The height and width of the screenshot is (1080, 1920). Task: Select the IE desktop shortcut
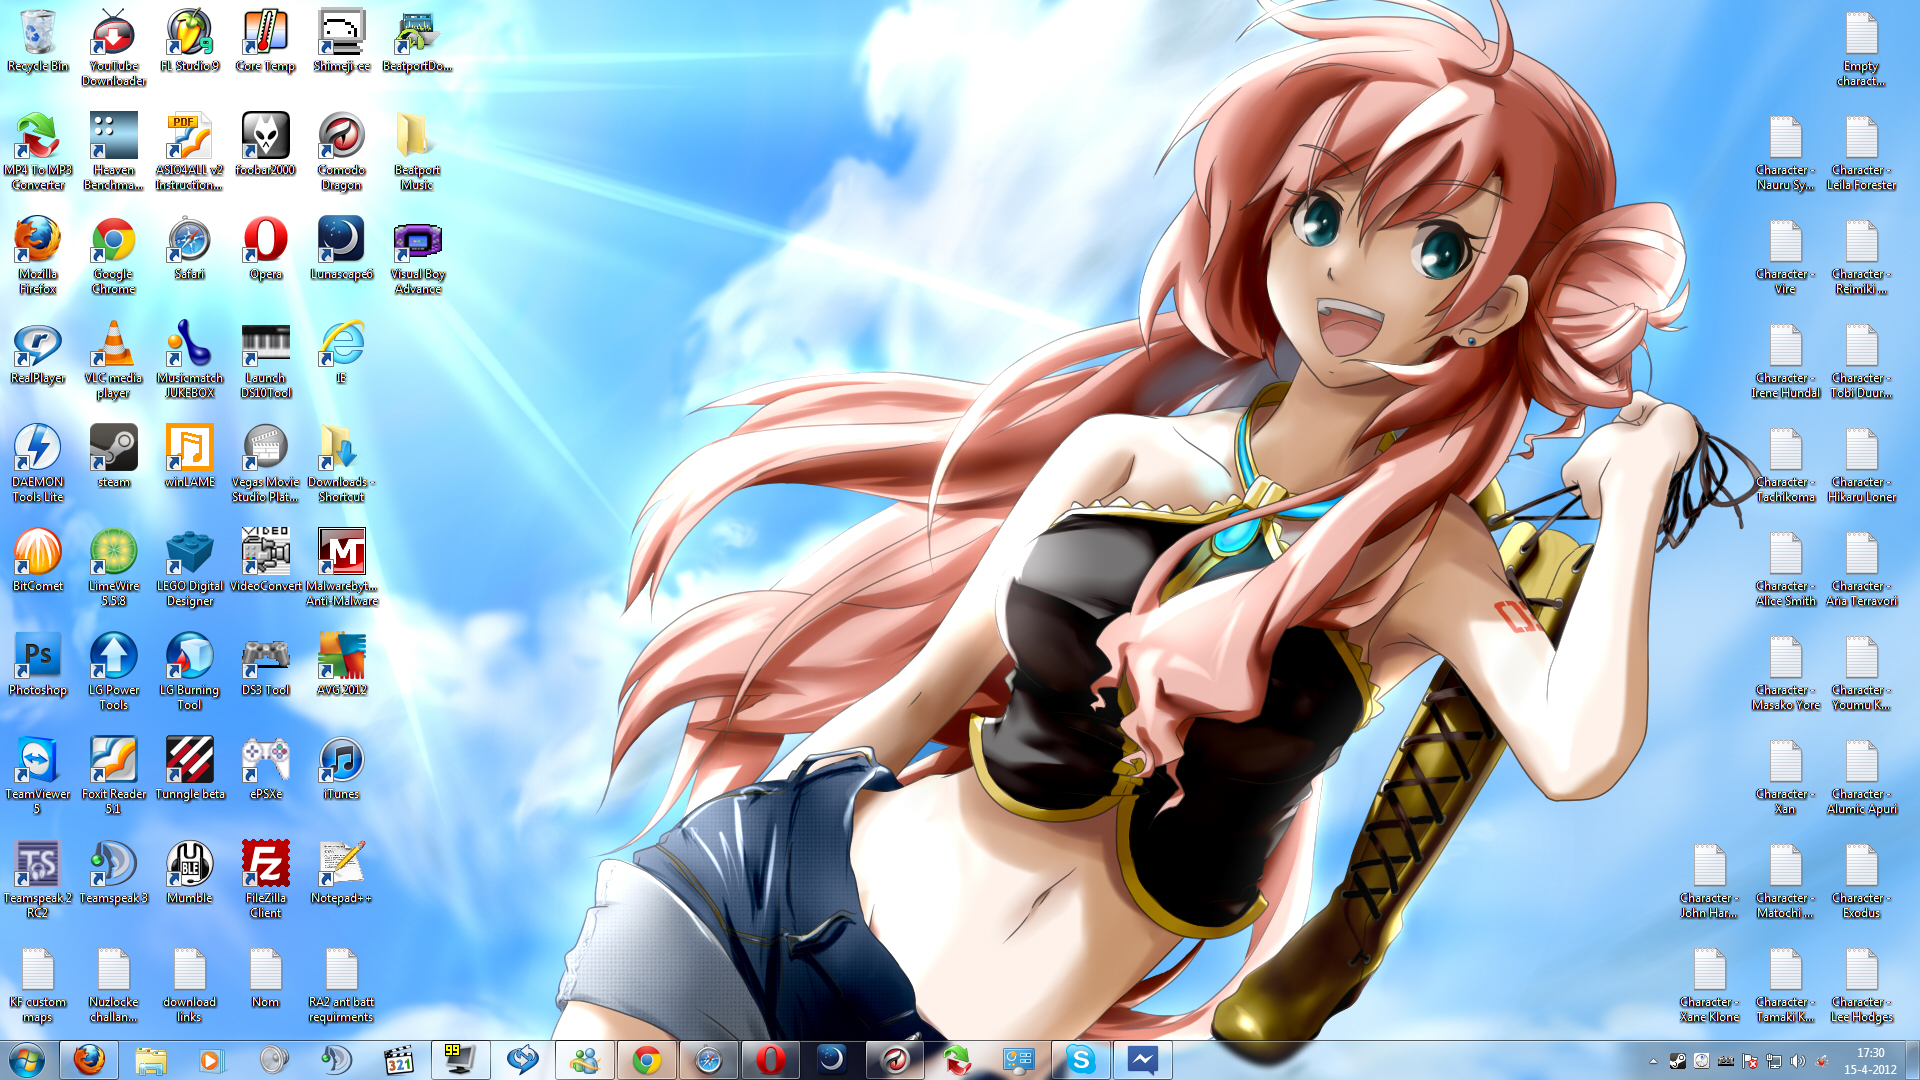(342, 353)
